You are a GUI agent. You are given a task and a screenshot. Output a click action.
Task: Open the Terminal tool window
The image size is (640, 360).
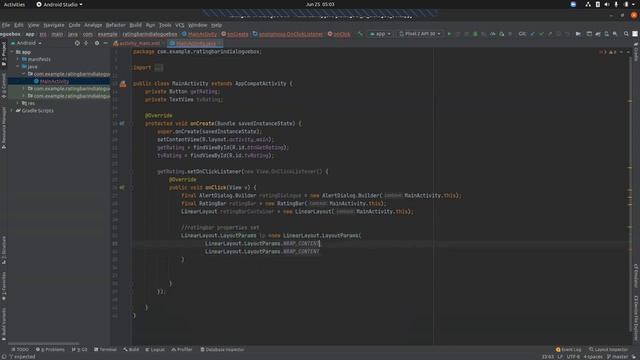pos(105,349)
